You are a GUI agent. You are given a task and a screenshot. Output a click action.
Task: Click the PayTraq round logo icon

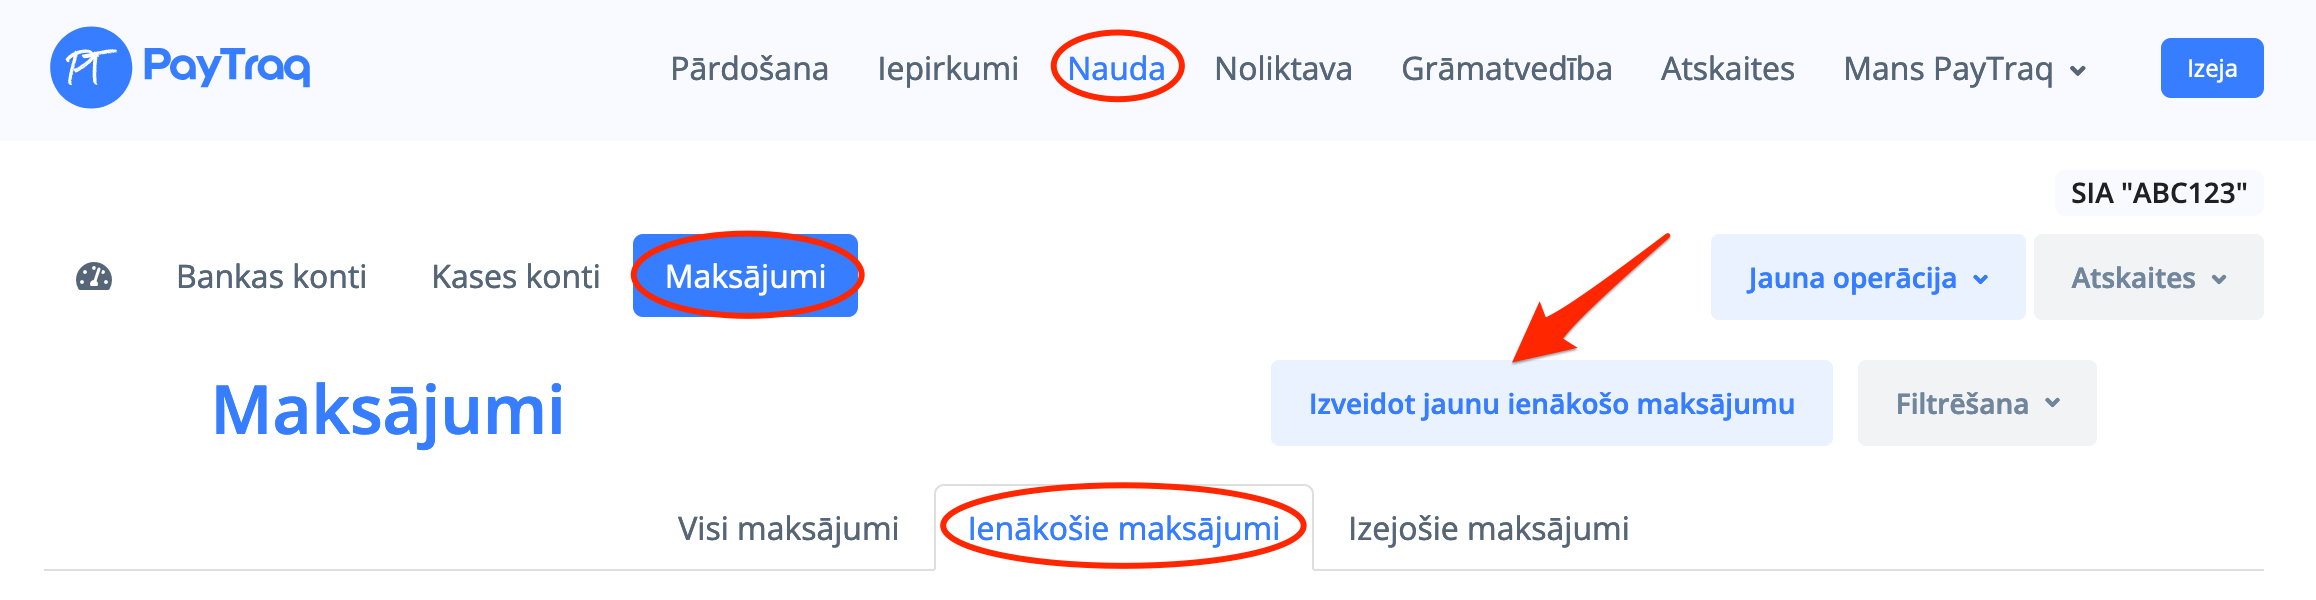coord(90,68)
